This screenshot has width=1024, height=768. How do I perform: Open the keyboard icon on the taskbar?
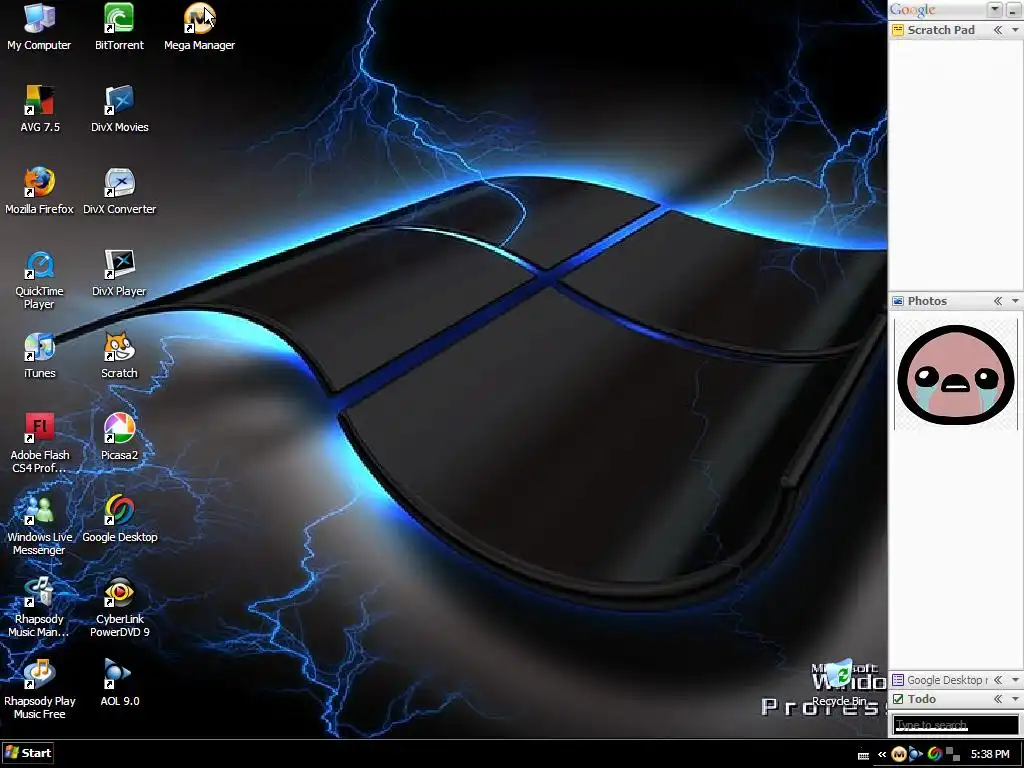point(863,756)
